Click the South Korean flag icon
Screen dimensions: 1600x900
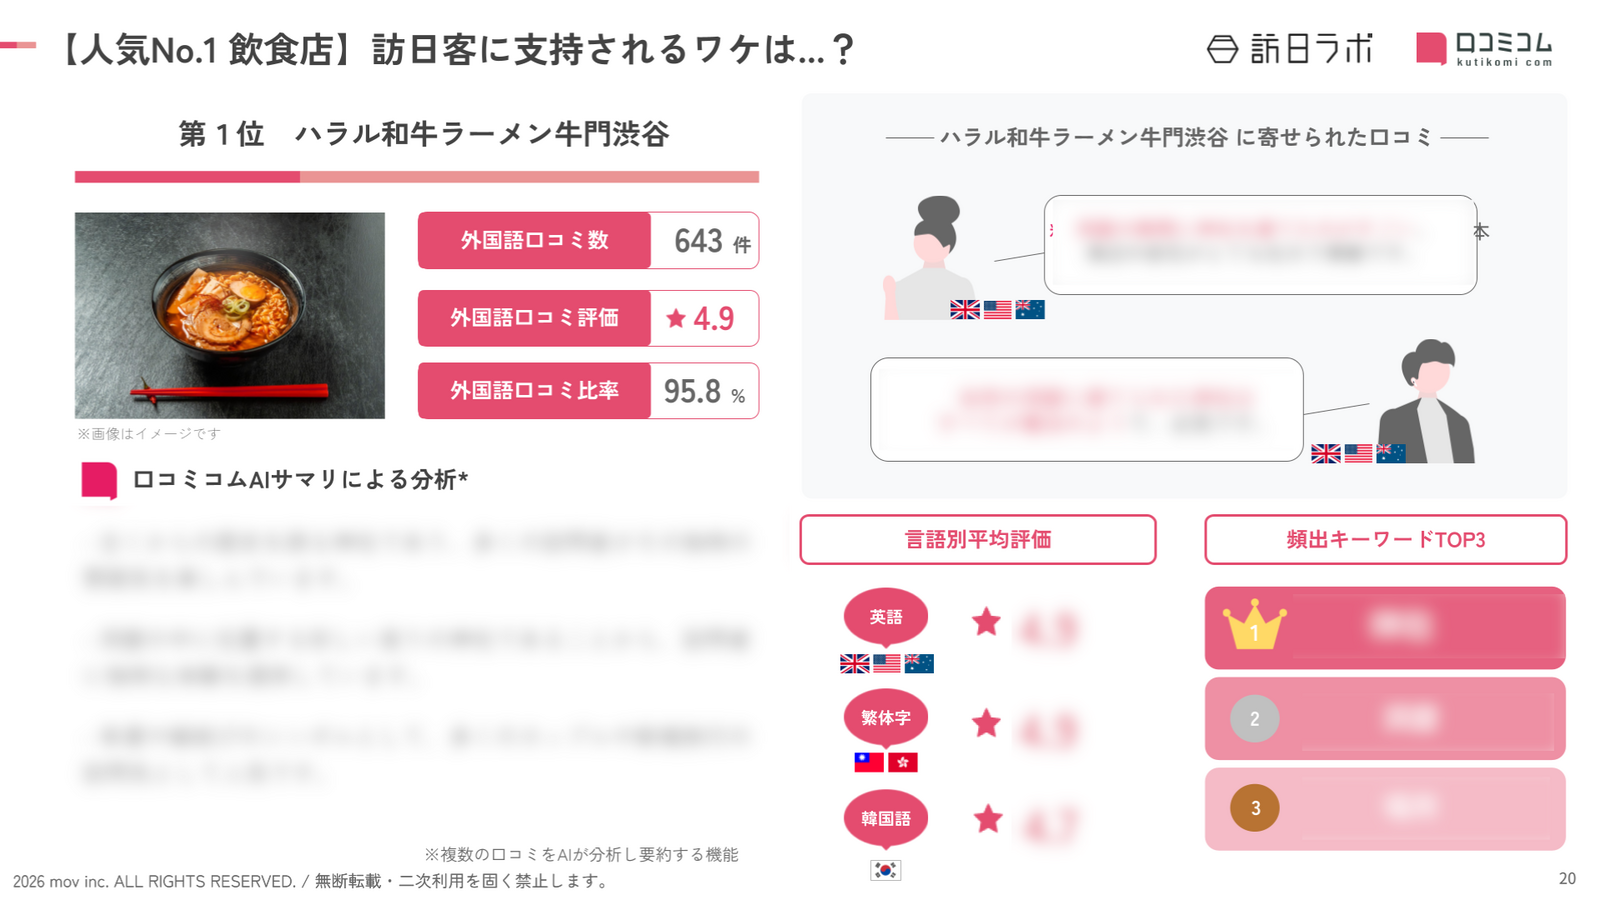pyautogui.click(x=885, y=870)
